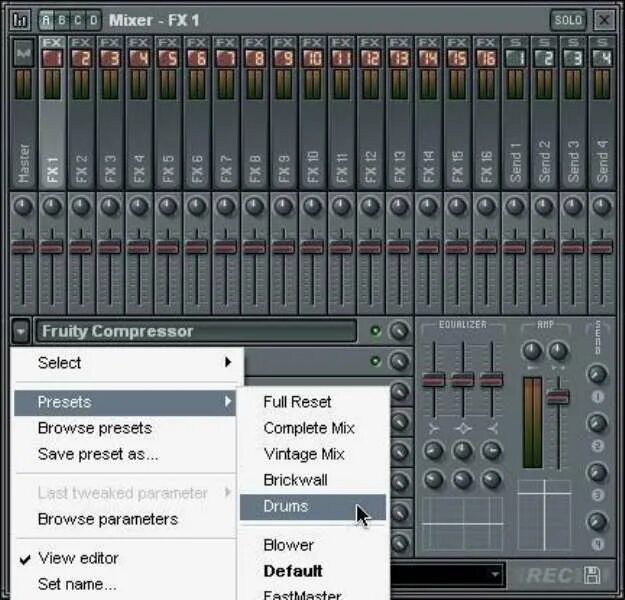Select mixer layout D button
This screenshot has width=625, height=600.
[x=93, y=20]
